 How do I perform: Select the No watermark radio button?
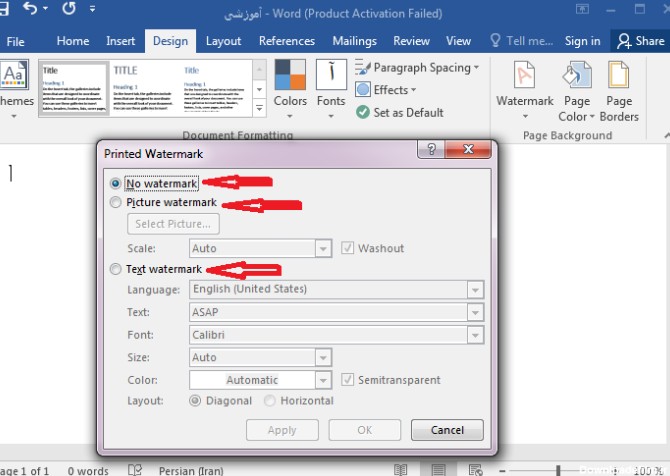point(116,183)
